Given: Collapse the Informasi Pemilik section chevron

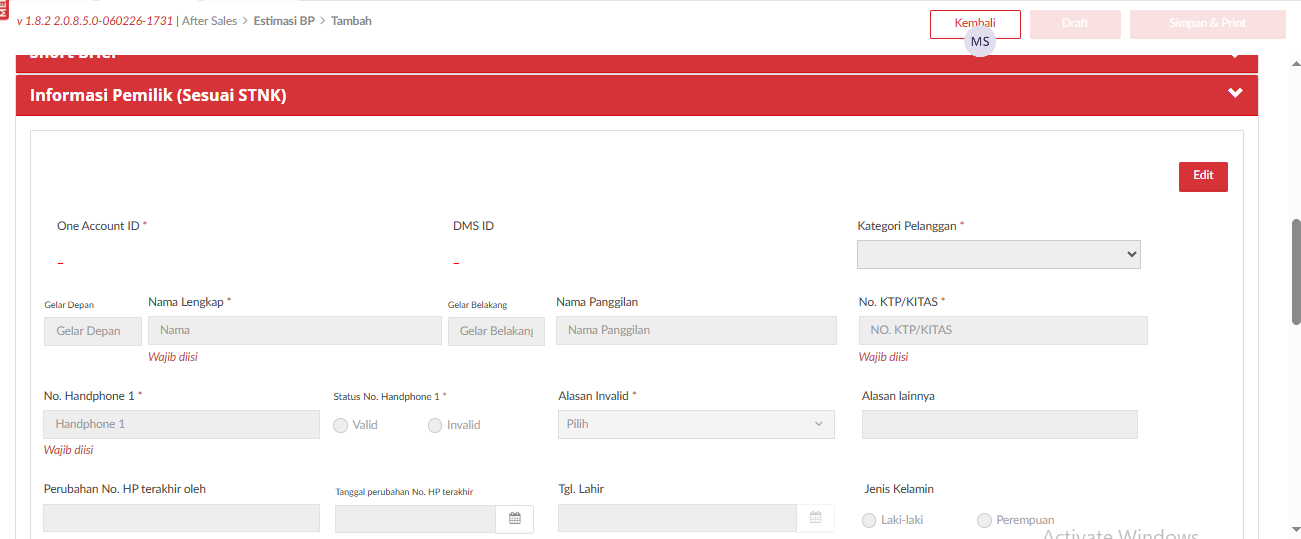Looking at the screenshot, I should coord(1235,94).
